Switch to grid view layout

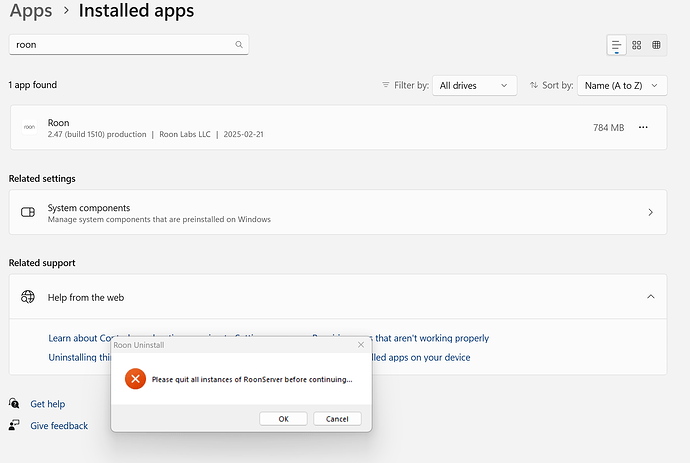[x=636, y=45]
